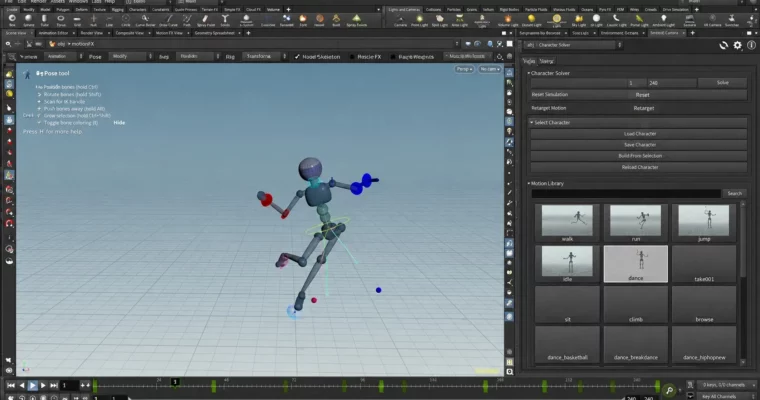Select the Grid shelf tool
Screen dimensions: 760x400
(77, 20)
